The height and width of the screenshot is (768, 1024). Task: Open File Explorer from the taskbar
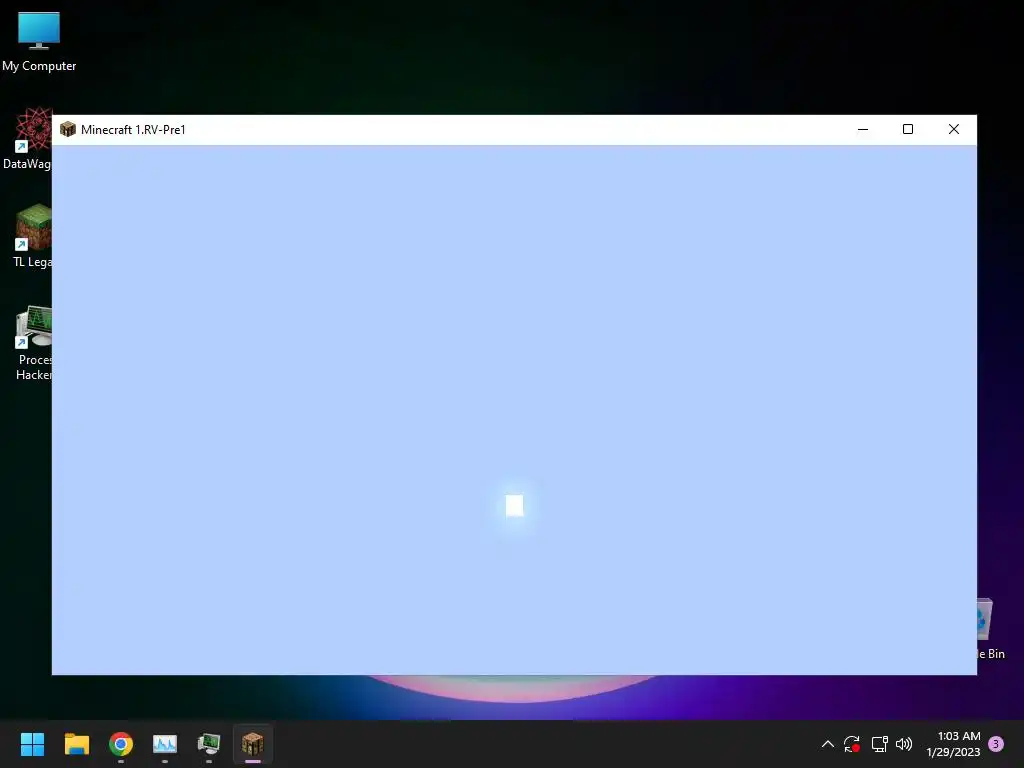[77, 744]
